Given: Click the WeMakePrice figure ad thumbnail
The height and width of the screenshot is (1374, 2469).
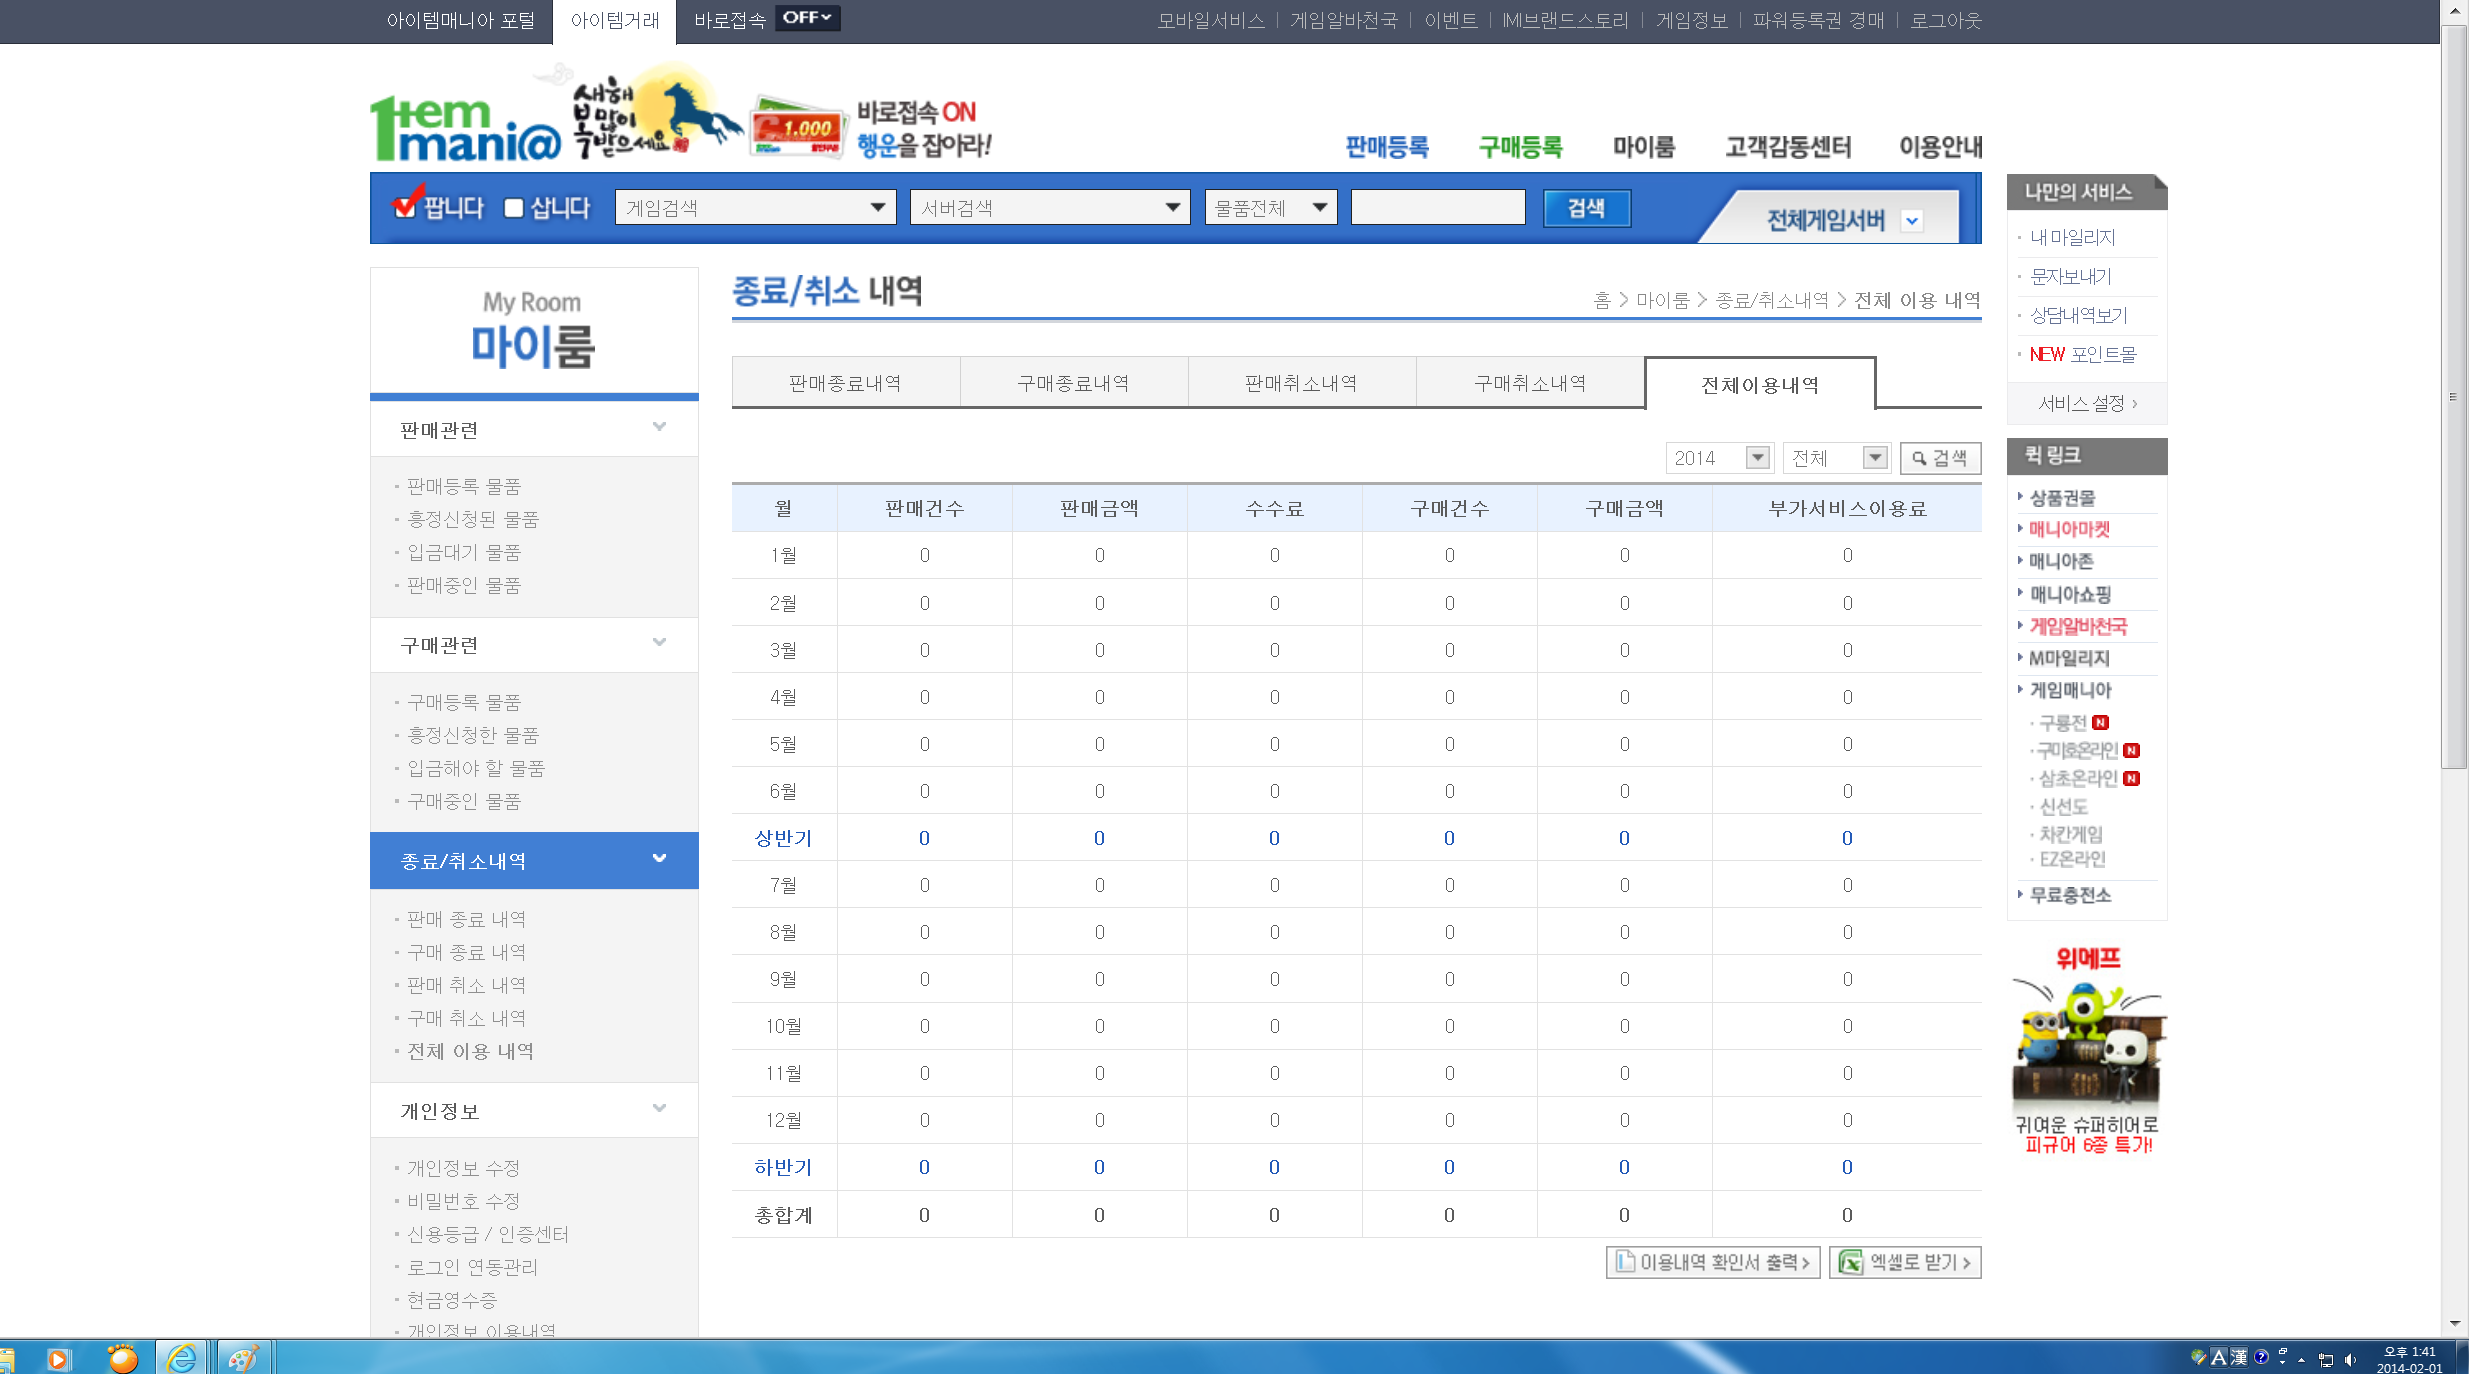Looking at the screenshot, I should point(2087,1050).
